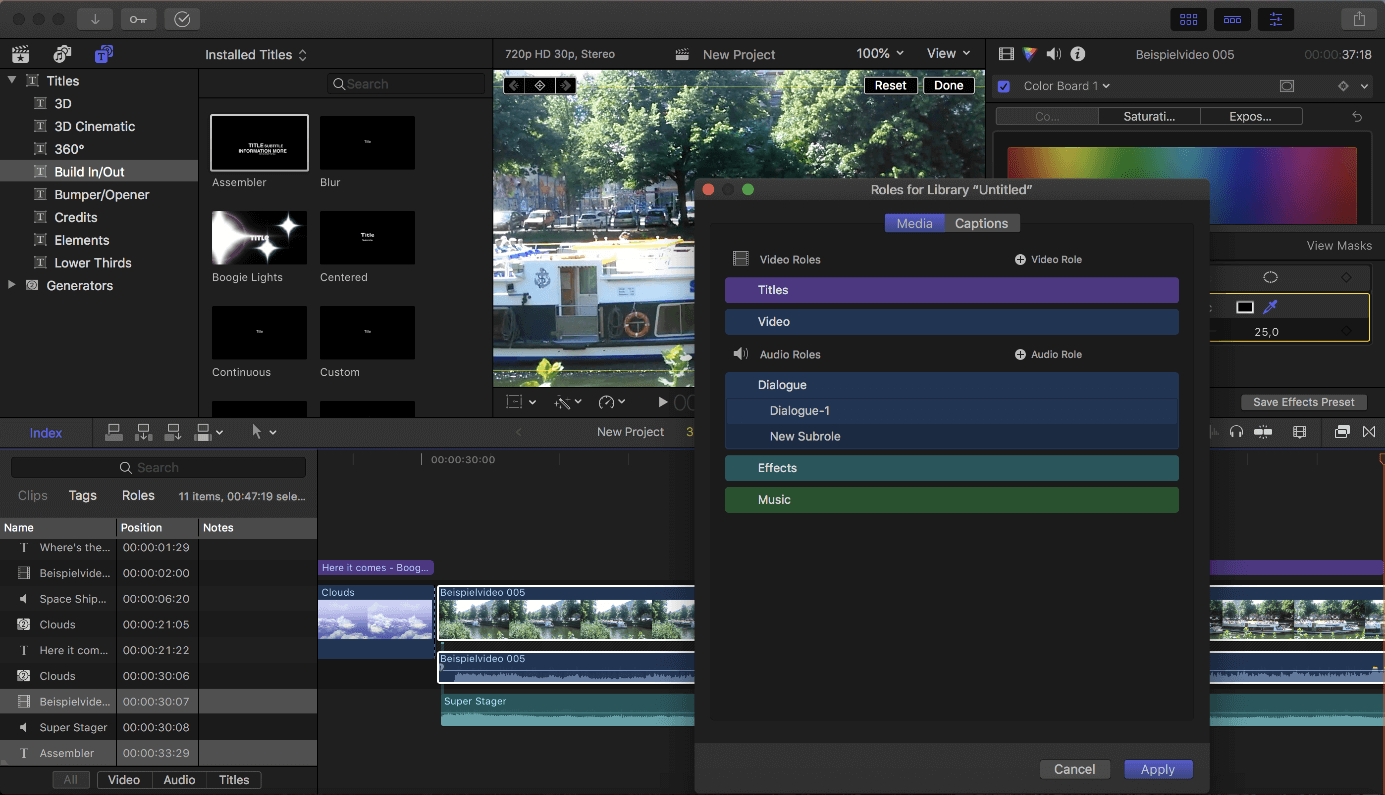
Task: Open the Audio inspector speaker icon
Action: (1056, 54)
